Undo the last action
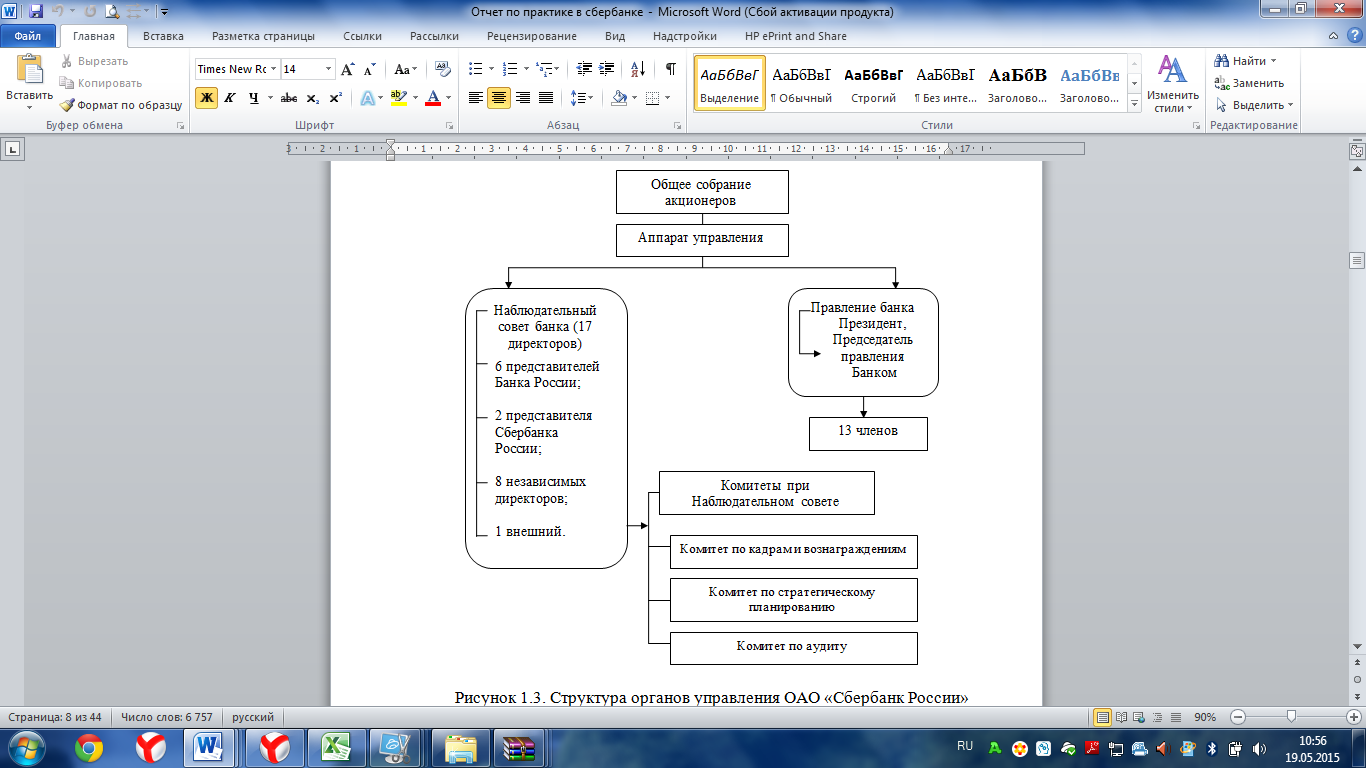 click(59, 12)
